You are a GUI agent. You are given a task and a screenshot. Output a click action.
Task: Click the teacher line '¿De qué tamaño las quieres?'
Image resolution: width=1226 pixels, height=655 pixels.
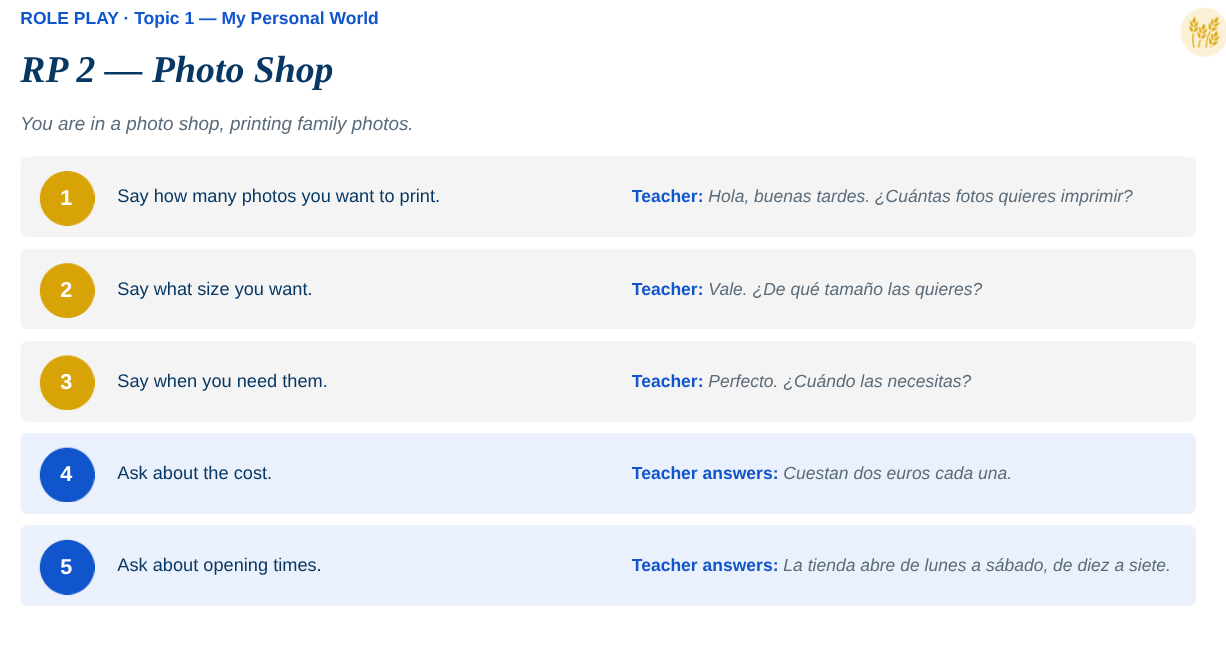[x=867, y=289]
